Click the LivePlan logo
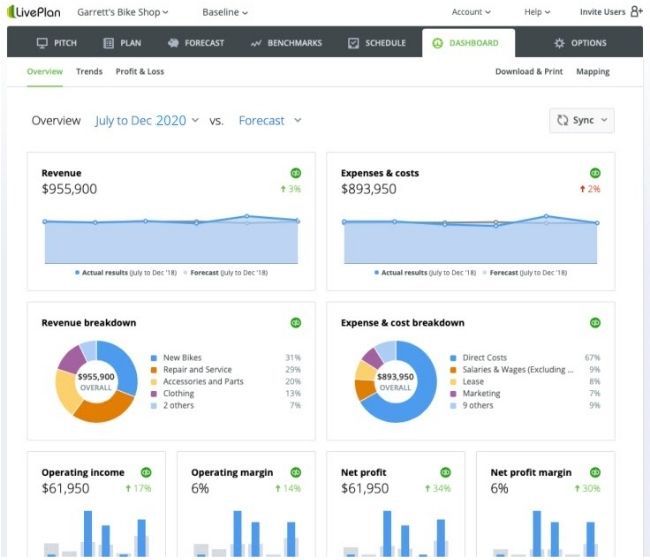650x560 pixels. 34,12
